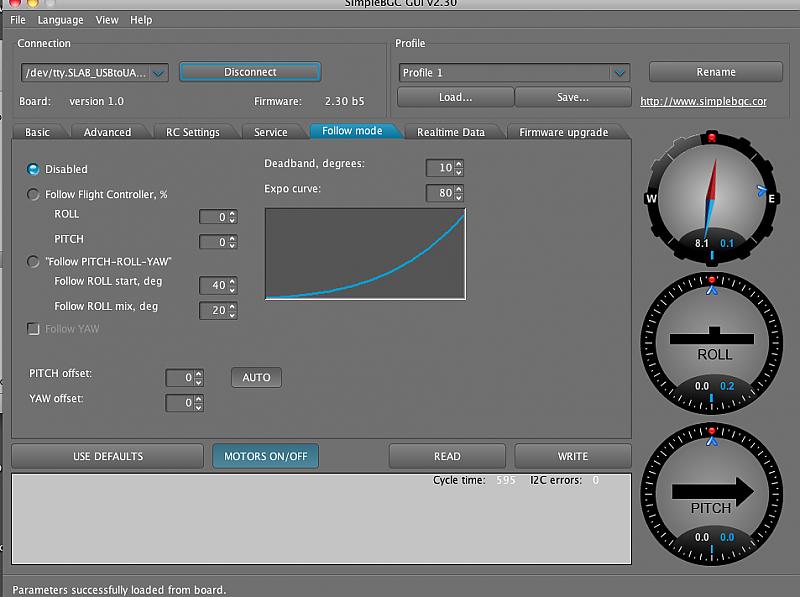The width and height of the screenshot is (800, 597).
Task: Click the WRITE button
Action: [572, 456]
